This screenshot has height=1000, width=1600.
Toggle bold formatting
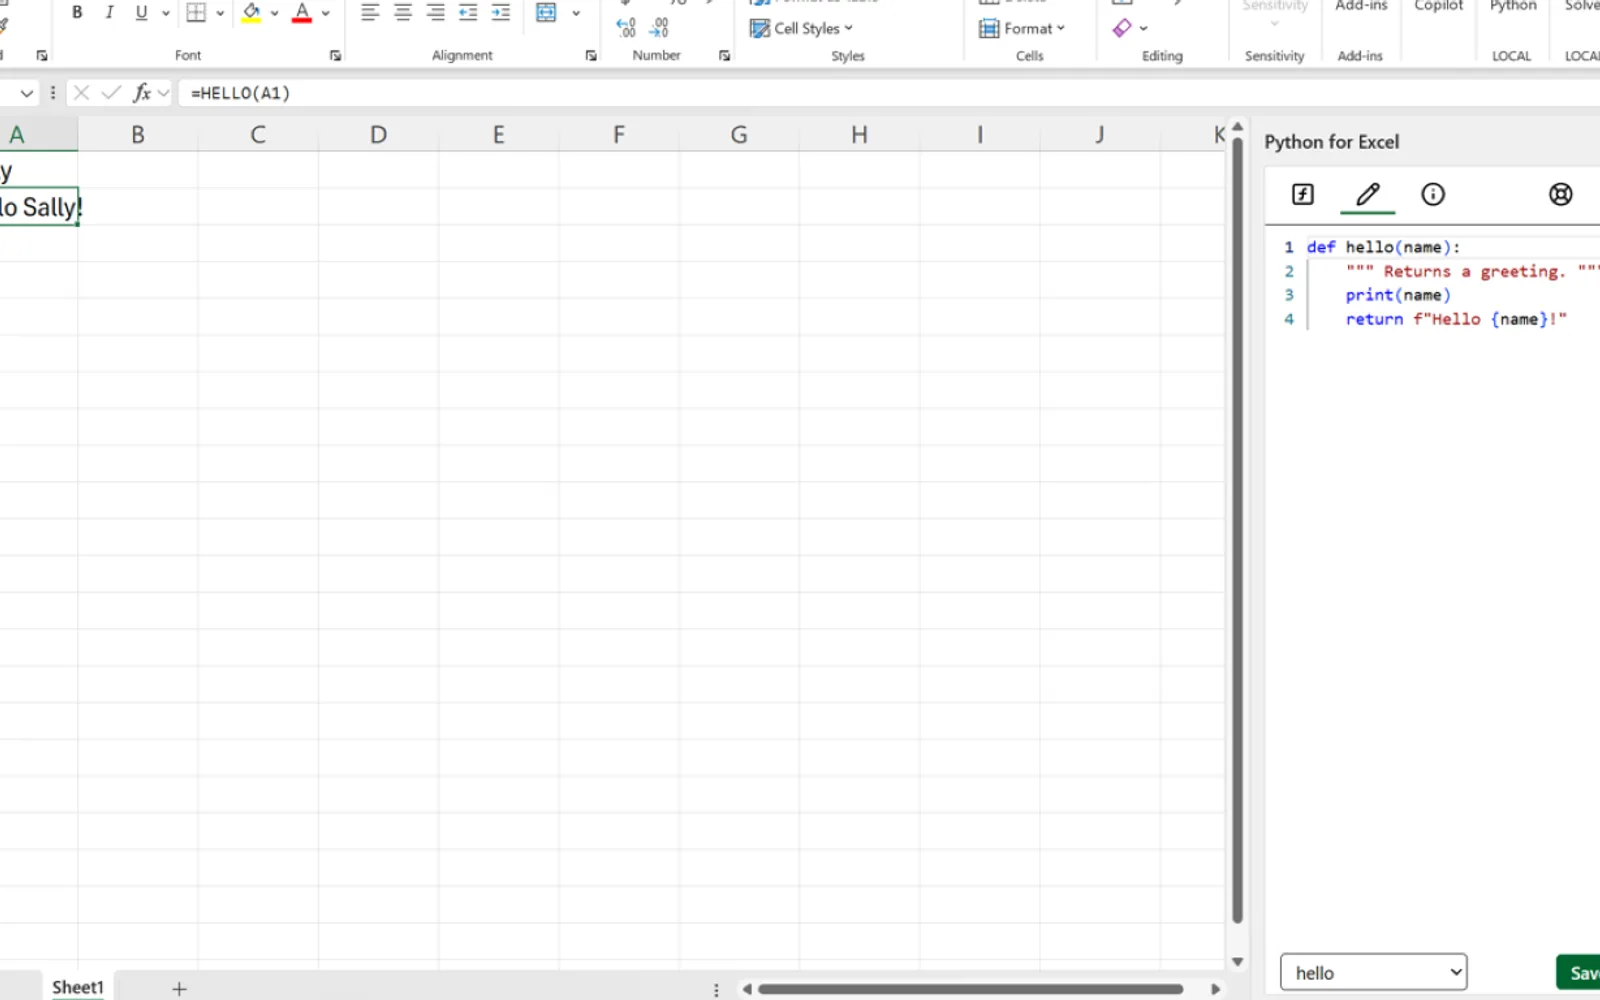click(x=77, y=13)
